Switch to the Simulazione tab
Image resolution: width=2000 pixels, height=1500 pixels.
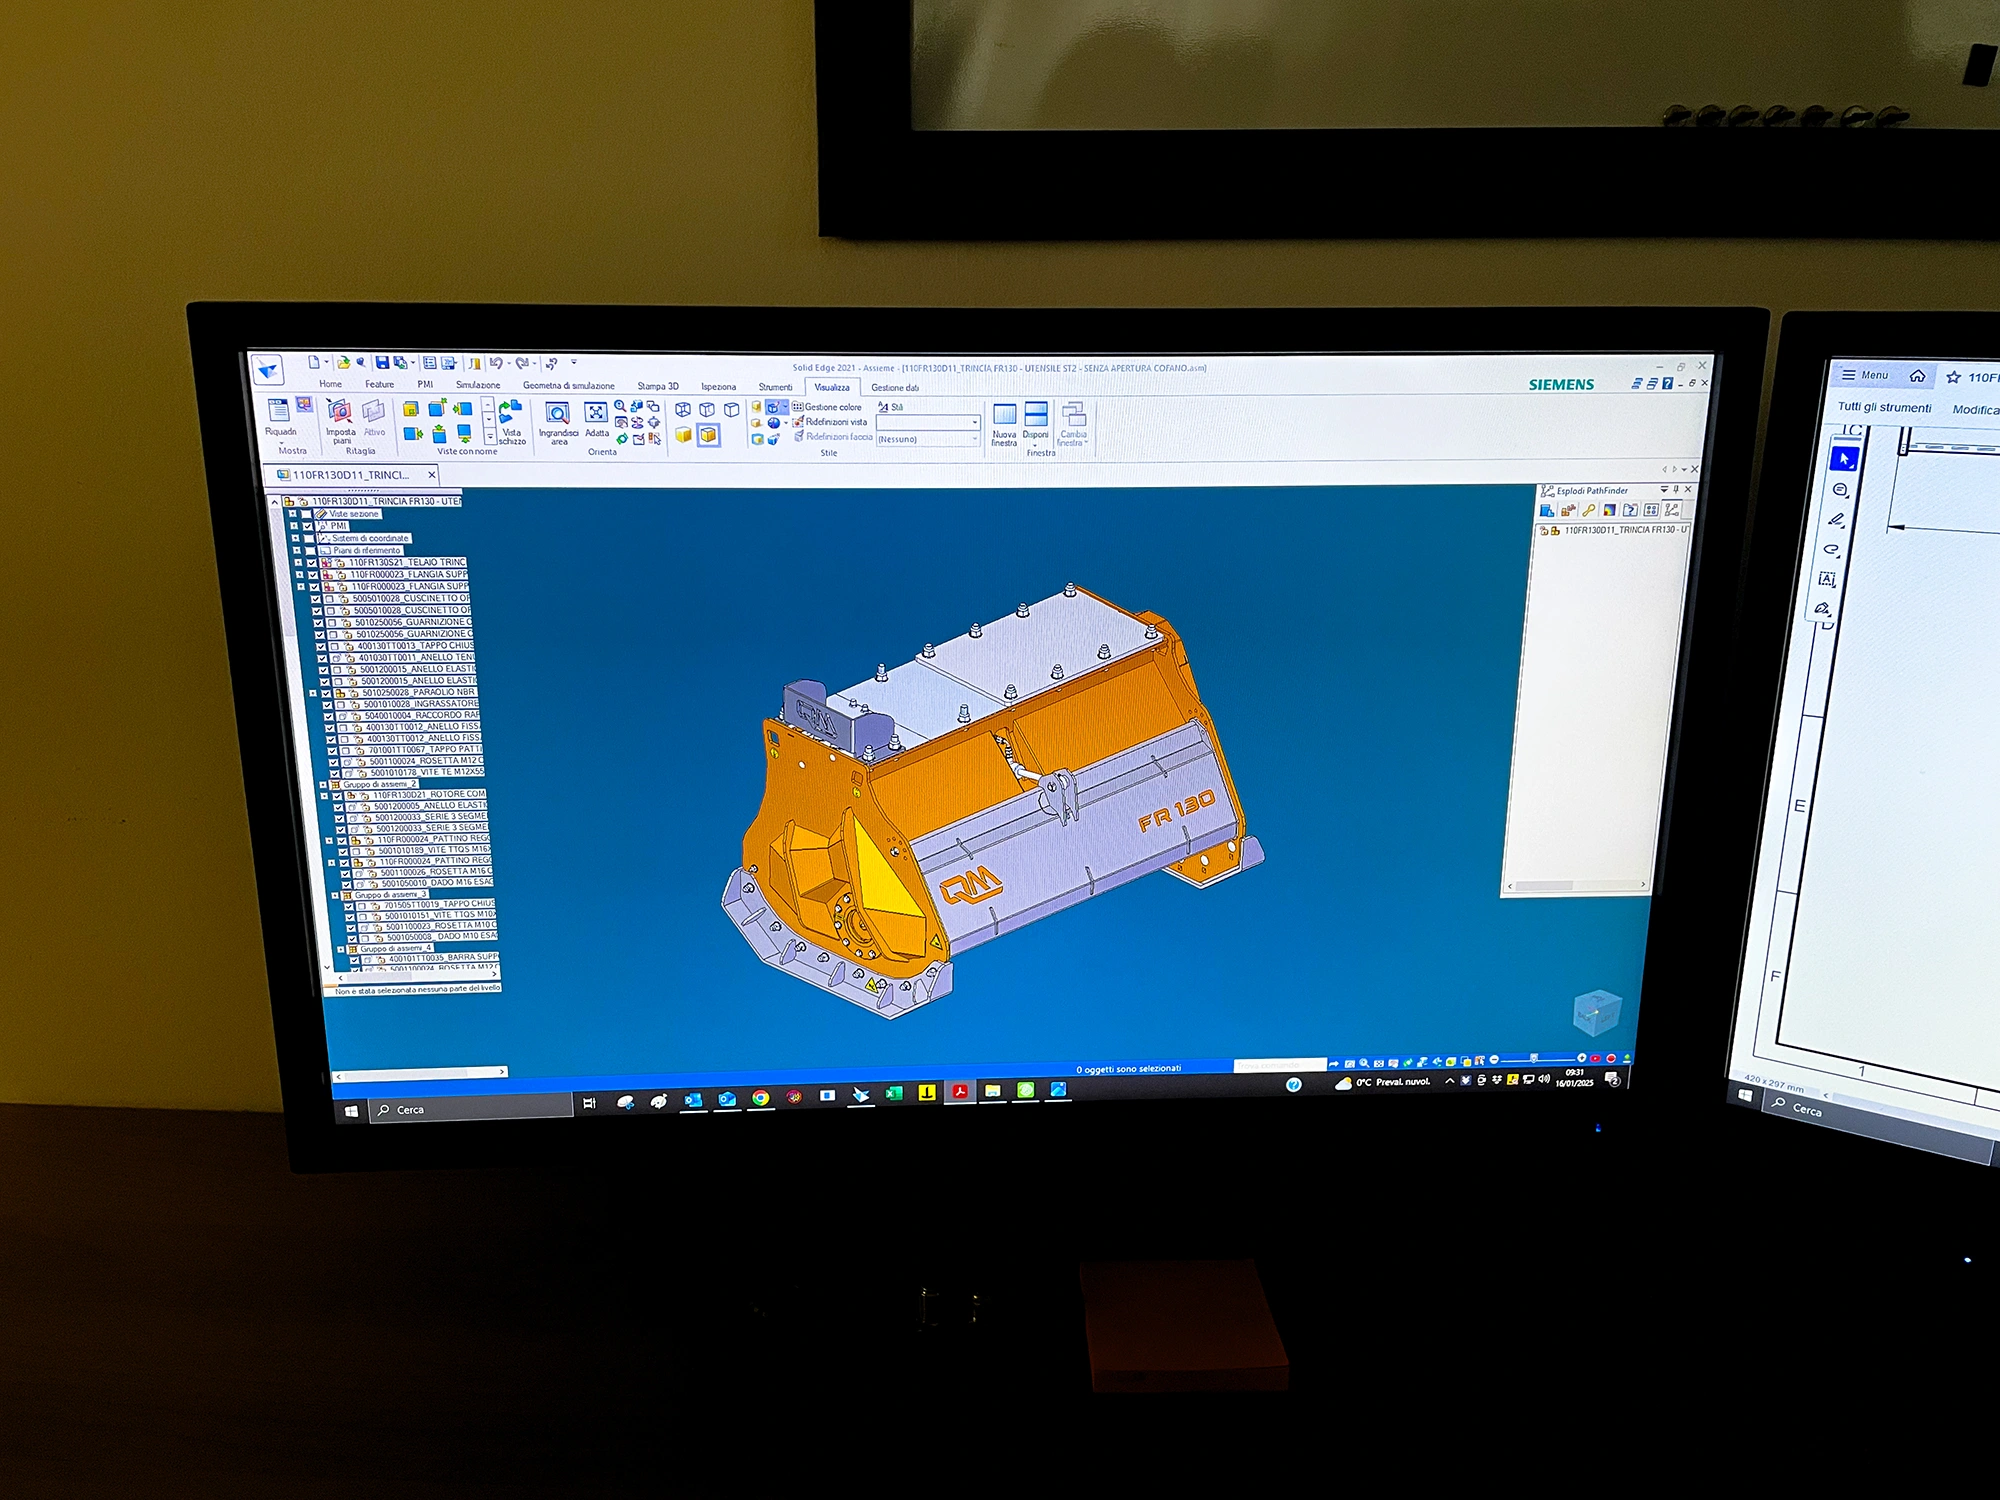pyautogui.click(x=478, y=385)
